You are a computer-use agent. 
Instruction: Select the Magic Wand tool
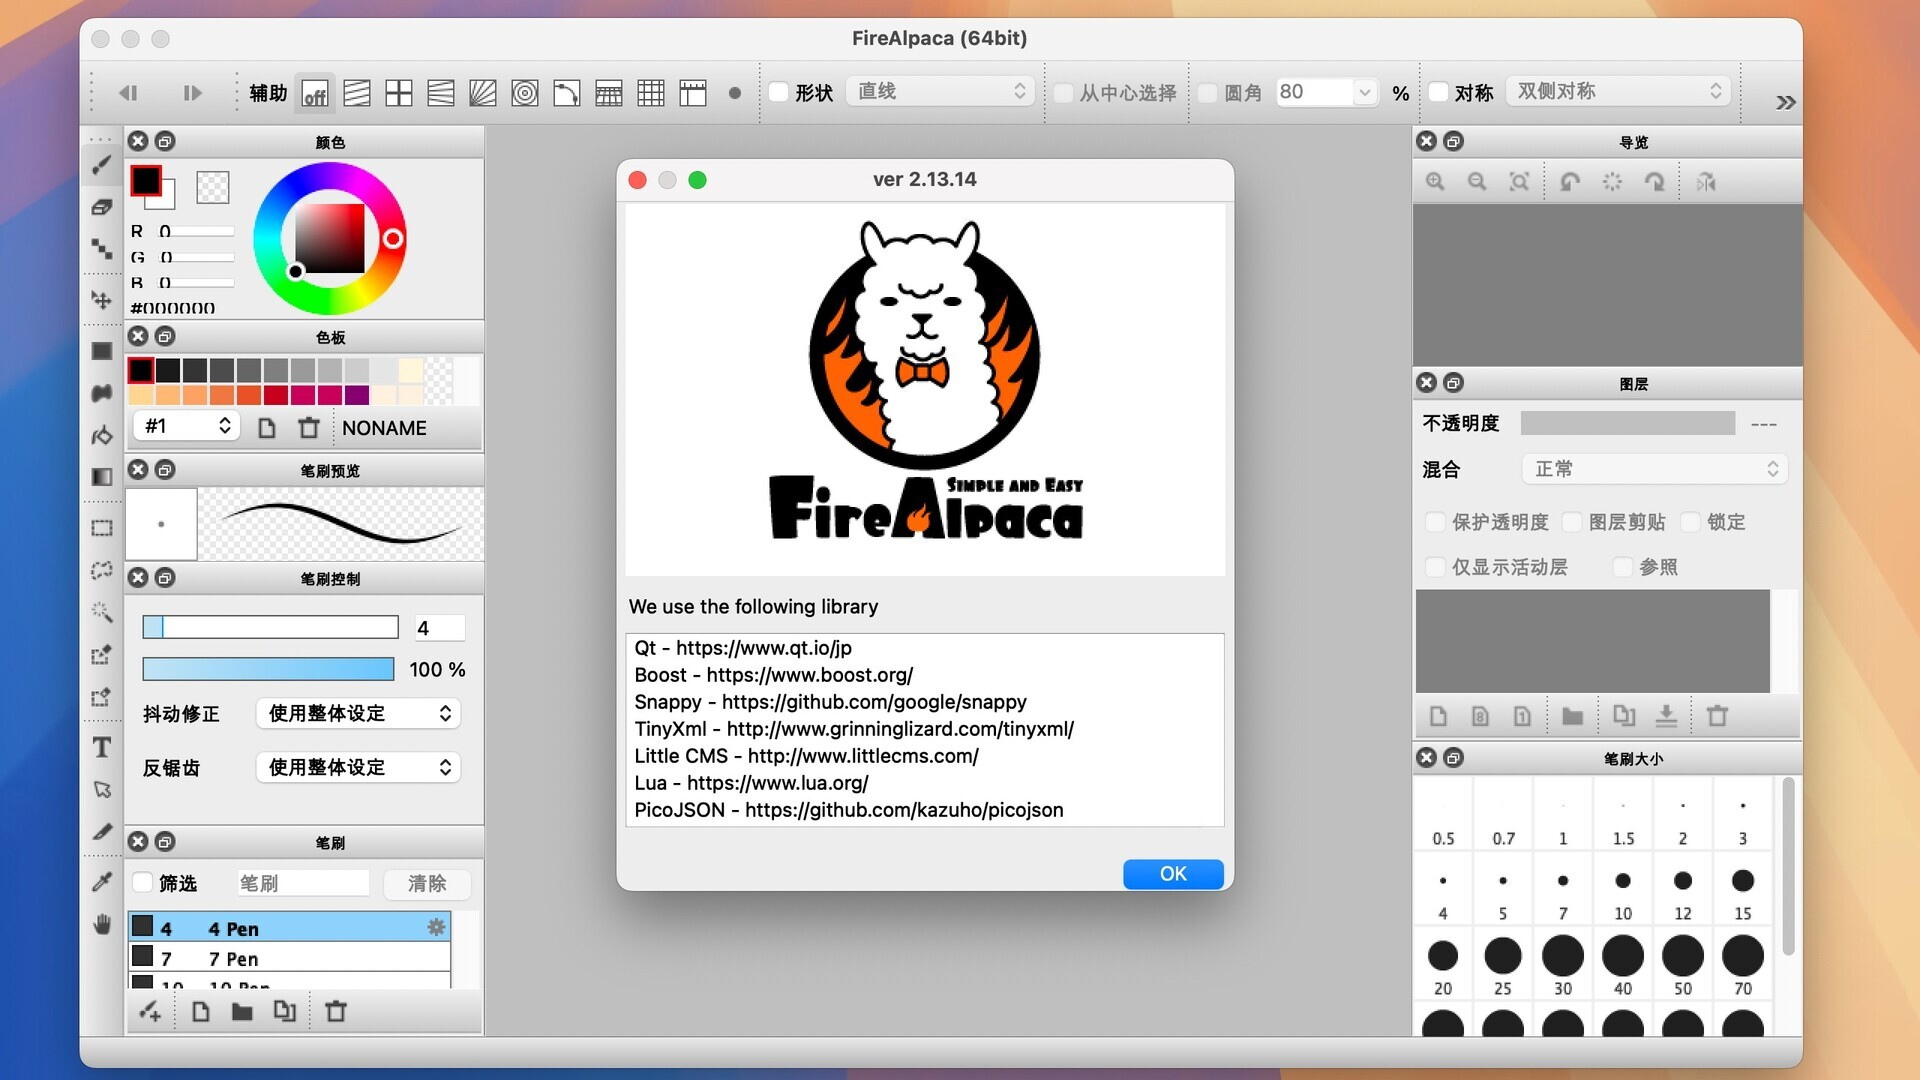pyautogui.click(x=102, y=612)
